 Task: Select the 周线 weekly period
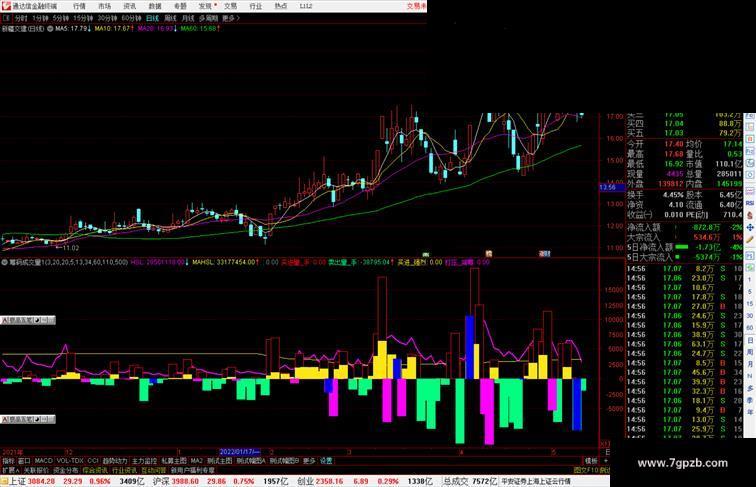coord(170,18)
